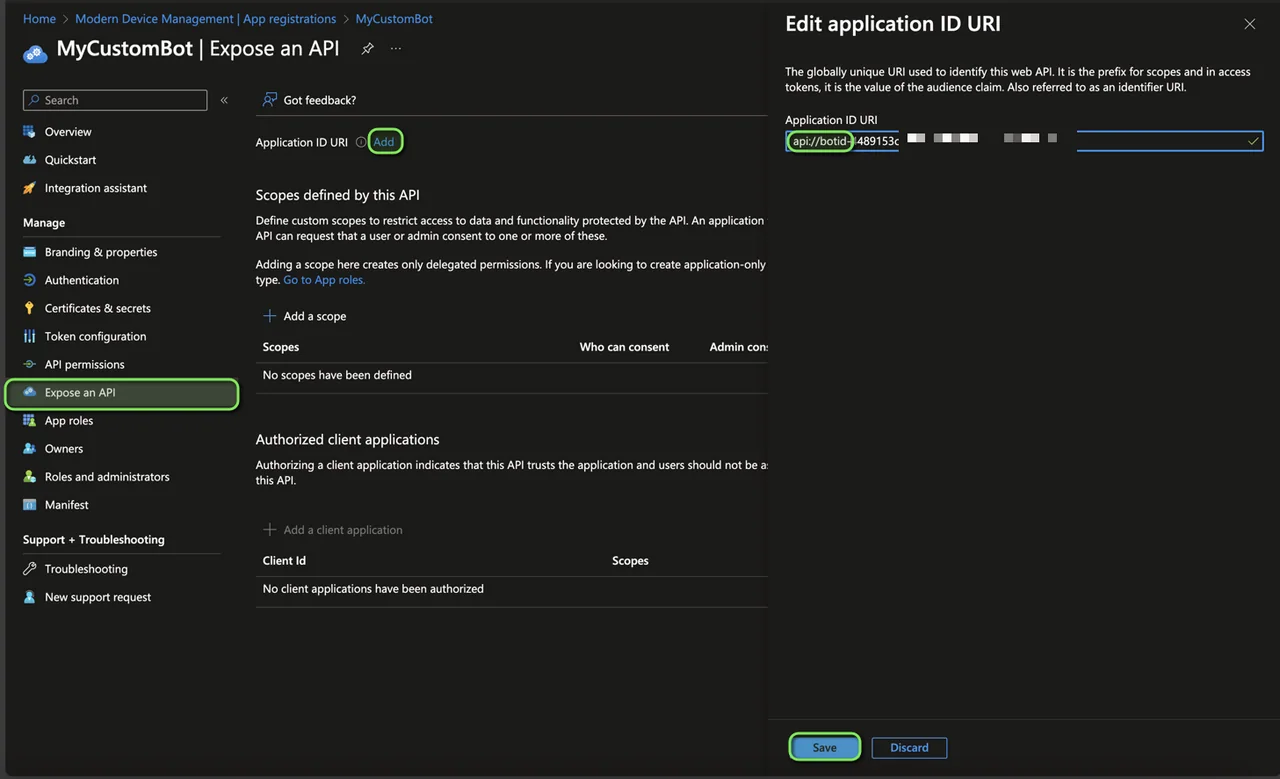Image resolution: width=1280 pixels, height=779 pixels.
Task: Click the Application ID URI input field
Action: 1024,141
